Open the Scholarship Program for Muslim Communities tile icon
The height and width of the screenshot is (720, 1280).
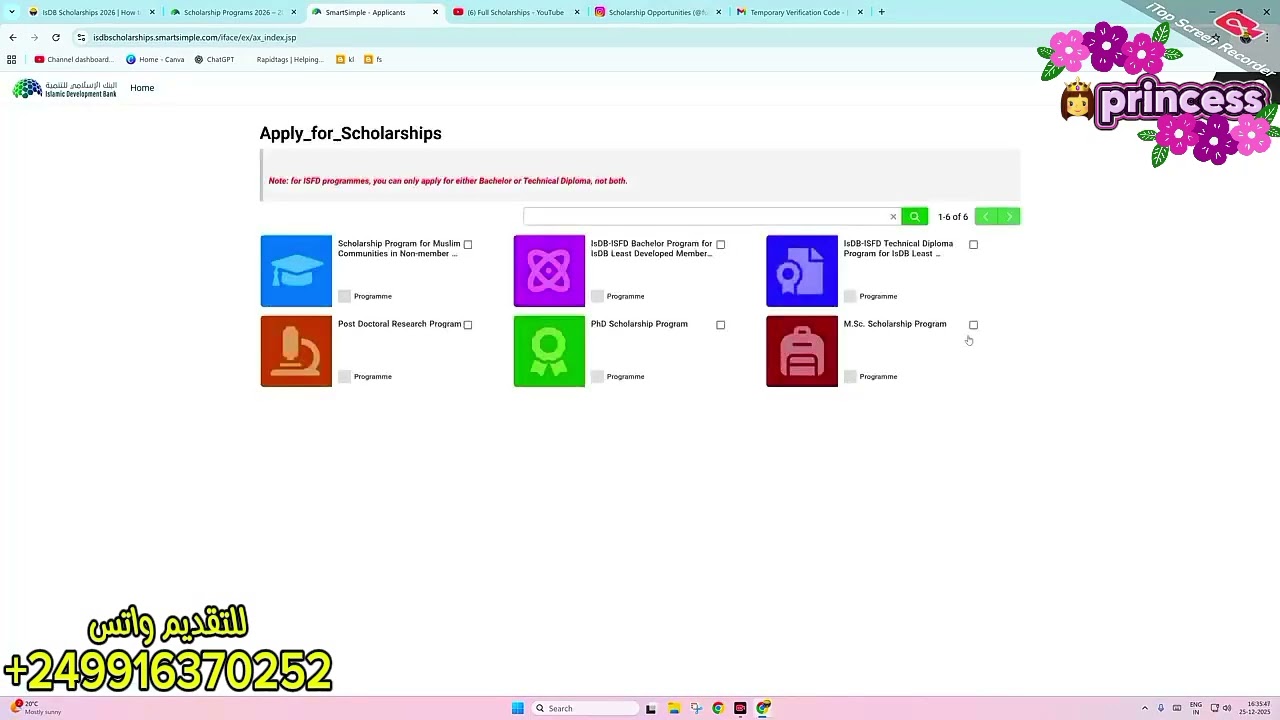coord(296,271)
